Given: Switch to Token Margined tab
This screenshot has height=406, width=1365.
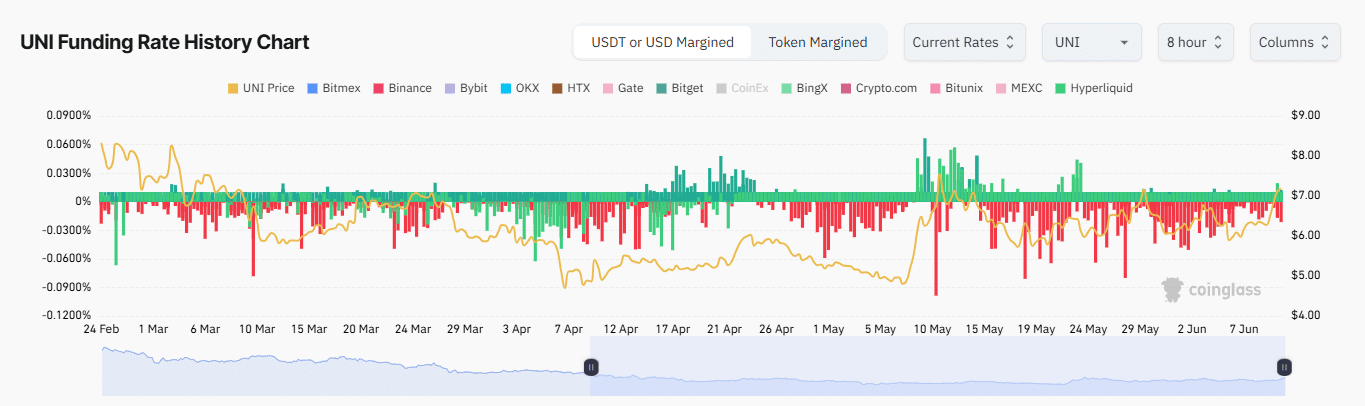Looking at the screenshot, I should pos(817,42).
